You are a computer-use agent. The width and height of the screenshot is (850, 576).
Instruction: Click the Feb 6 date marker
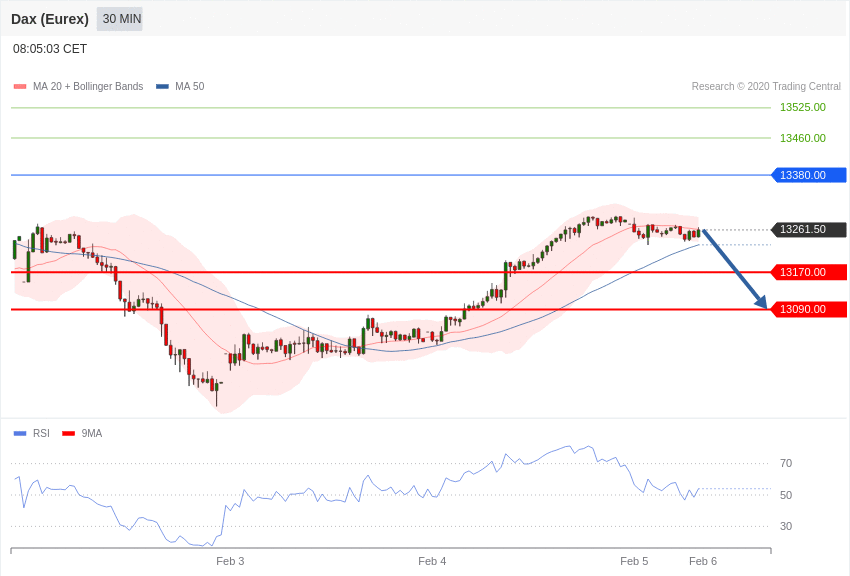point(703,561)
